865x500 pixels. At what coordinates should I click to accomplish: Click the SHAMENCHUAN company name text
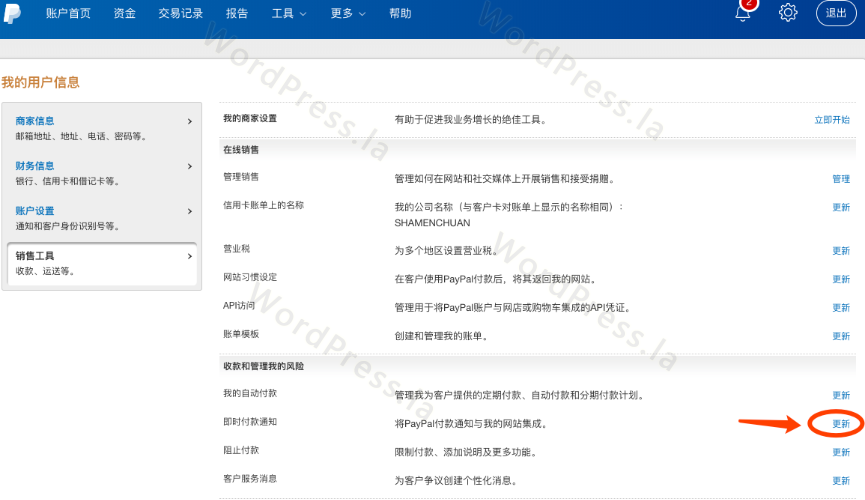tap(432, 223)
